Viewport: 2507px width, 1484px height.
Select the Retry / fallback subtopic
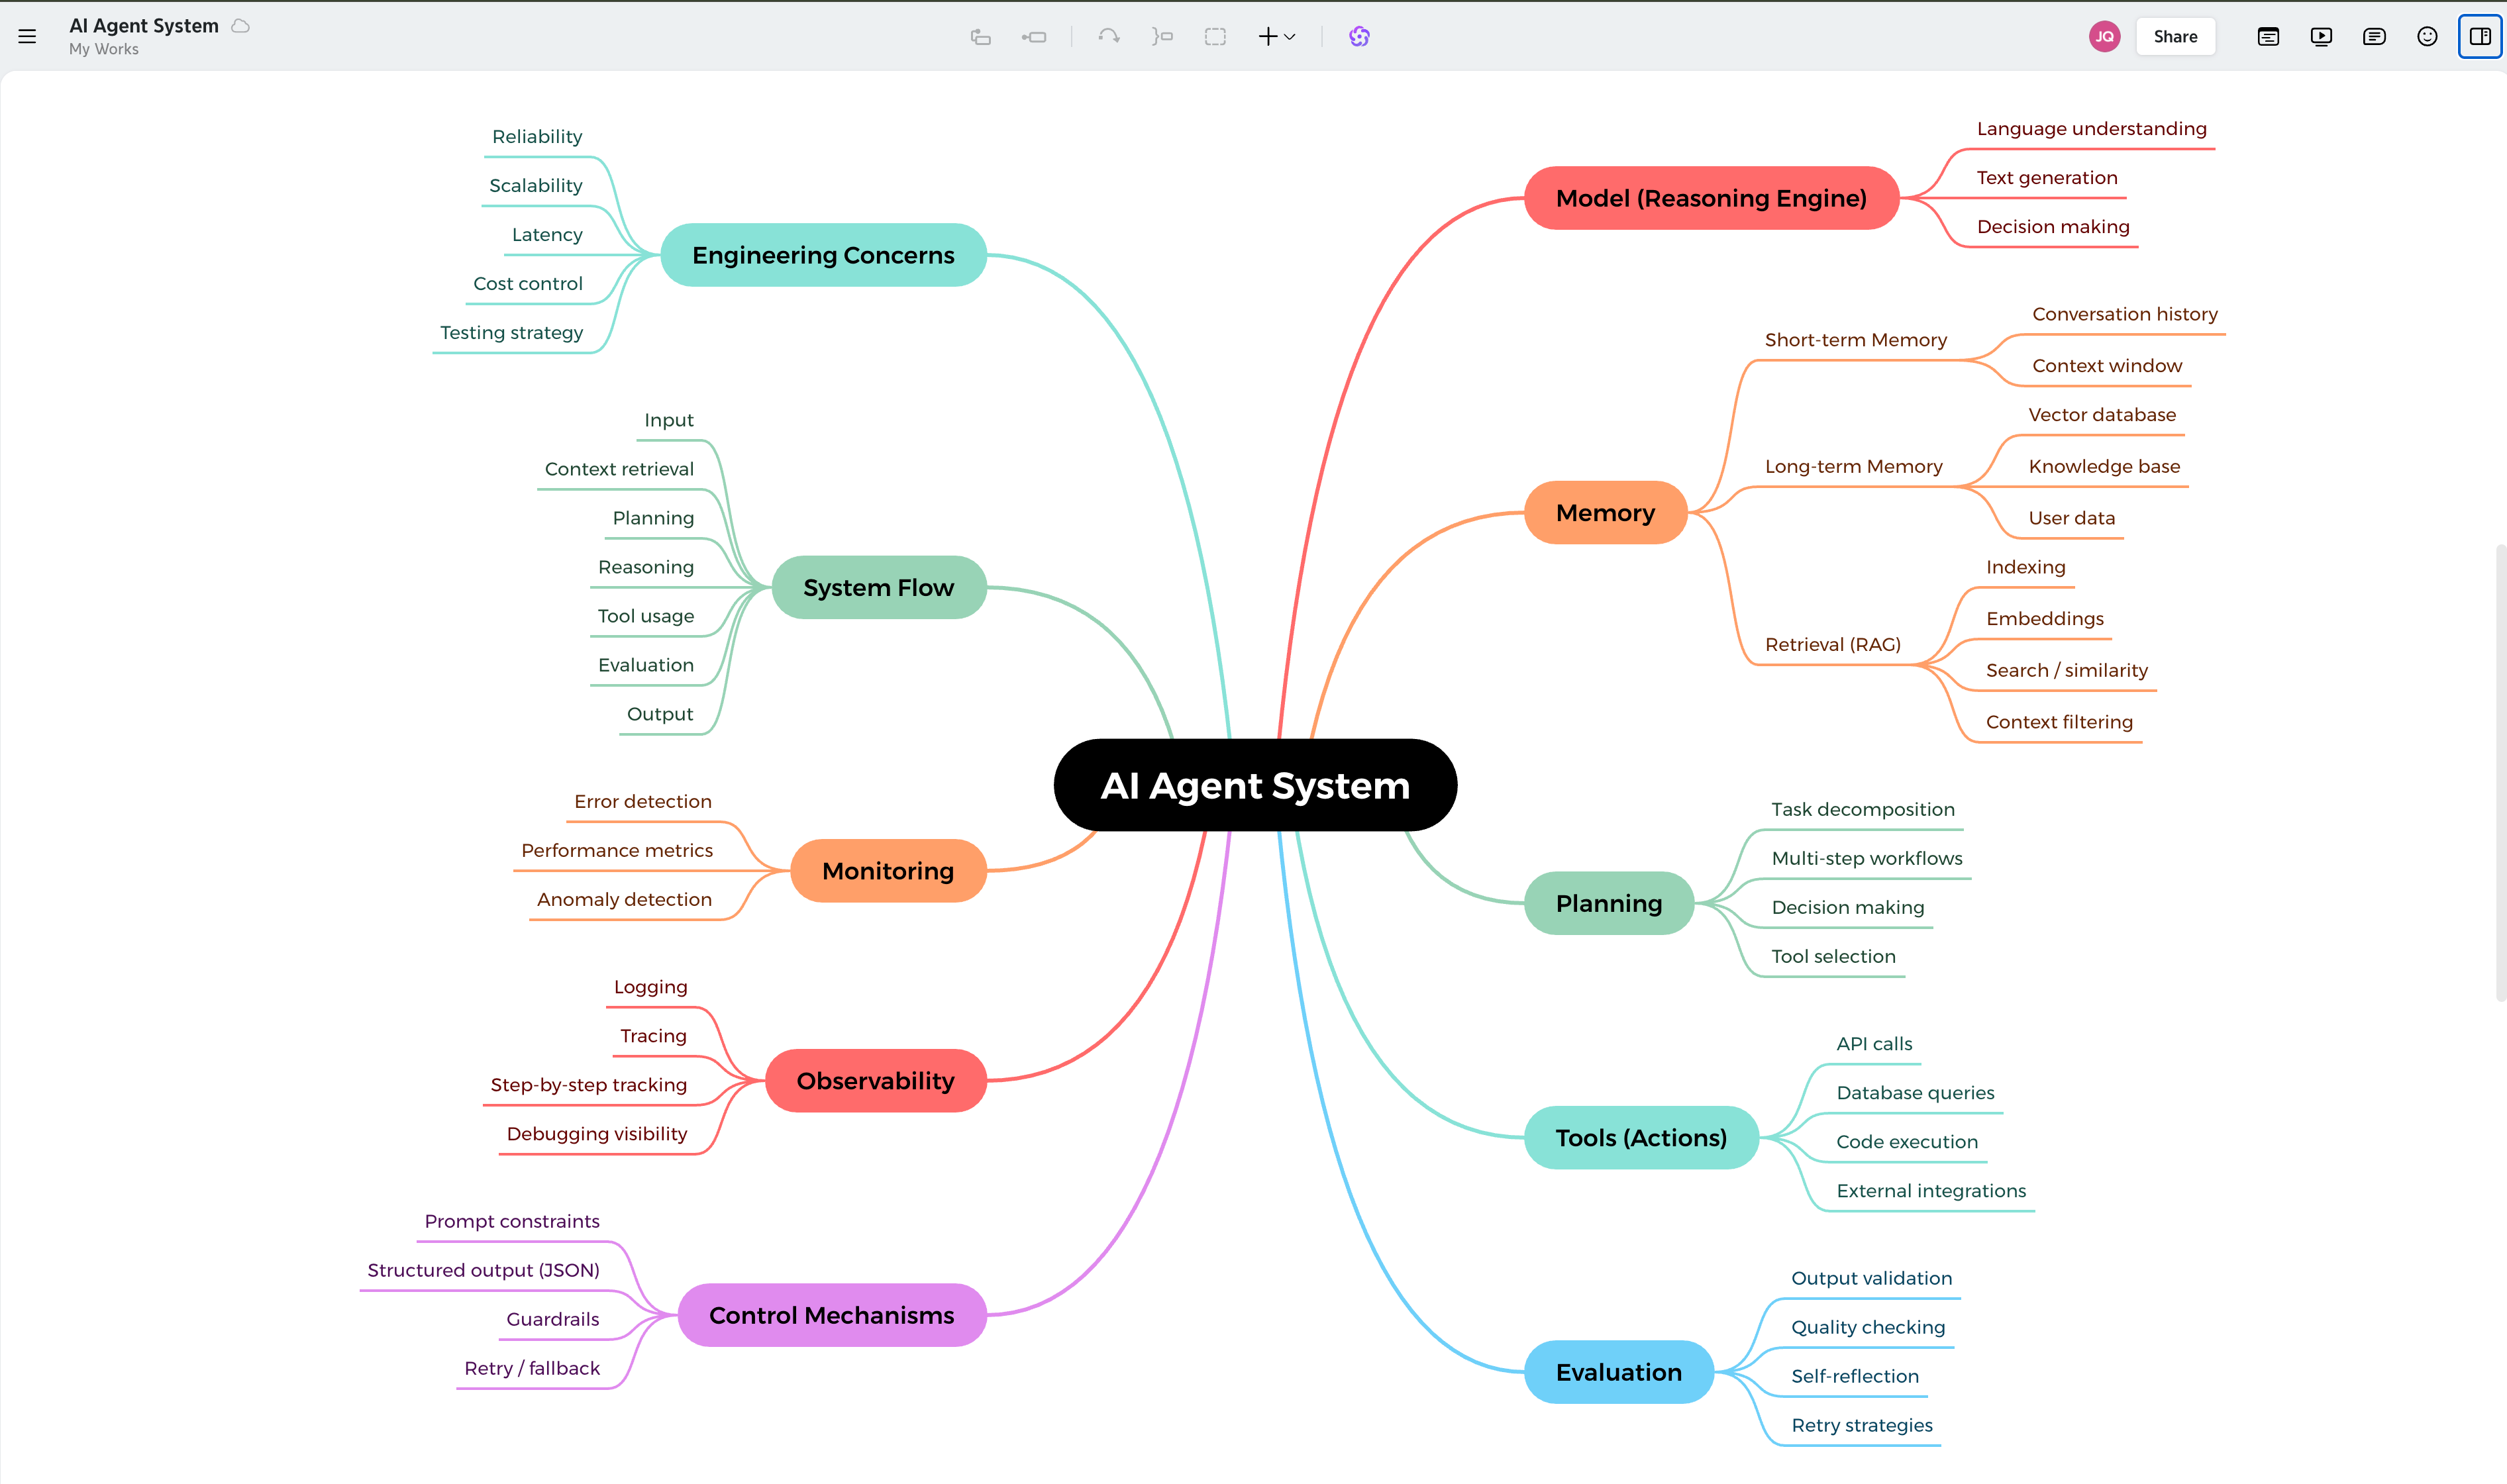point(532,1368)
